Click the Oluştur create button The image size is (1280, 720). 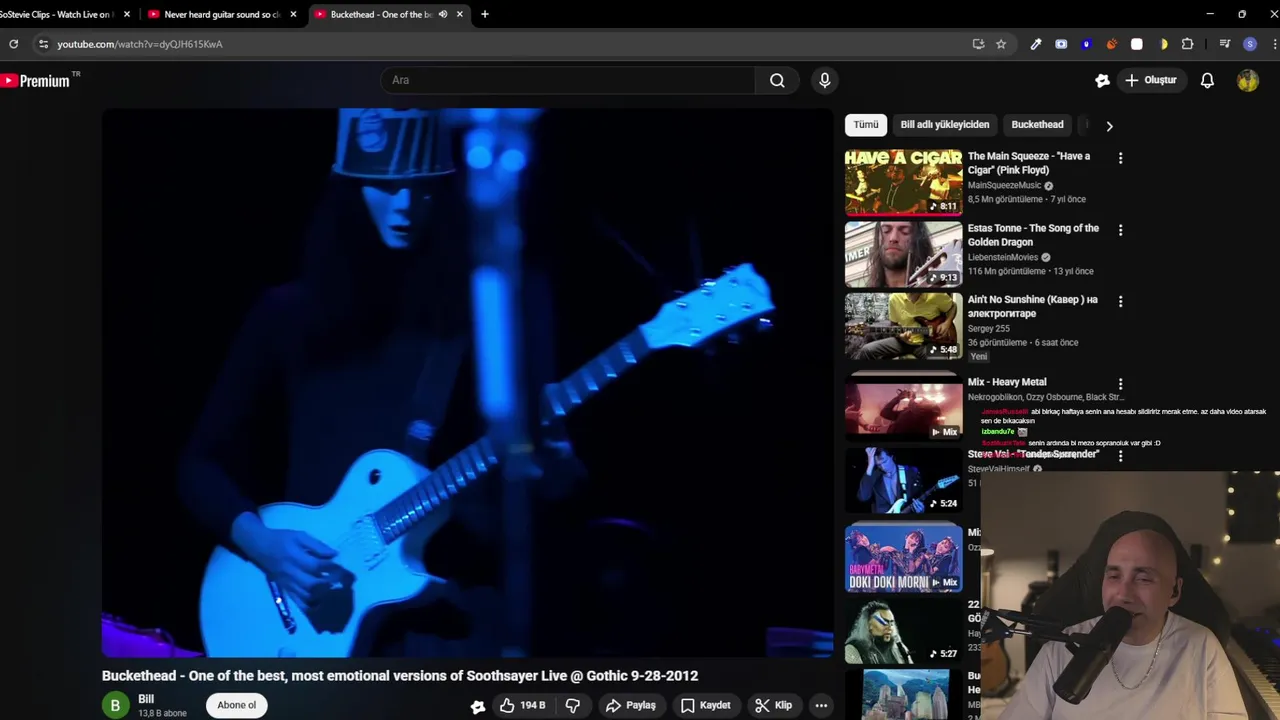click(1151, 80)
